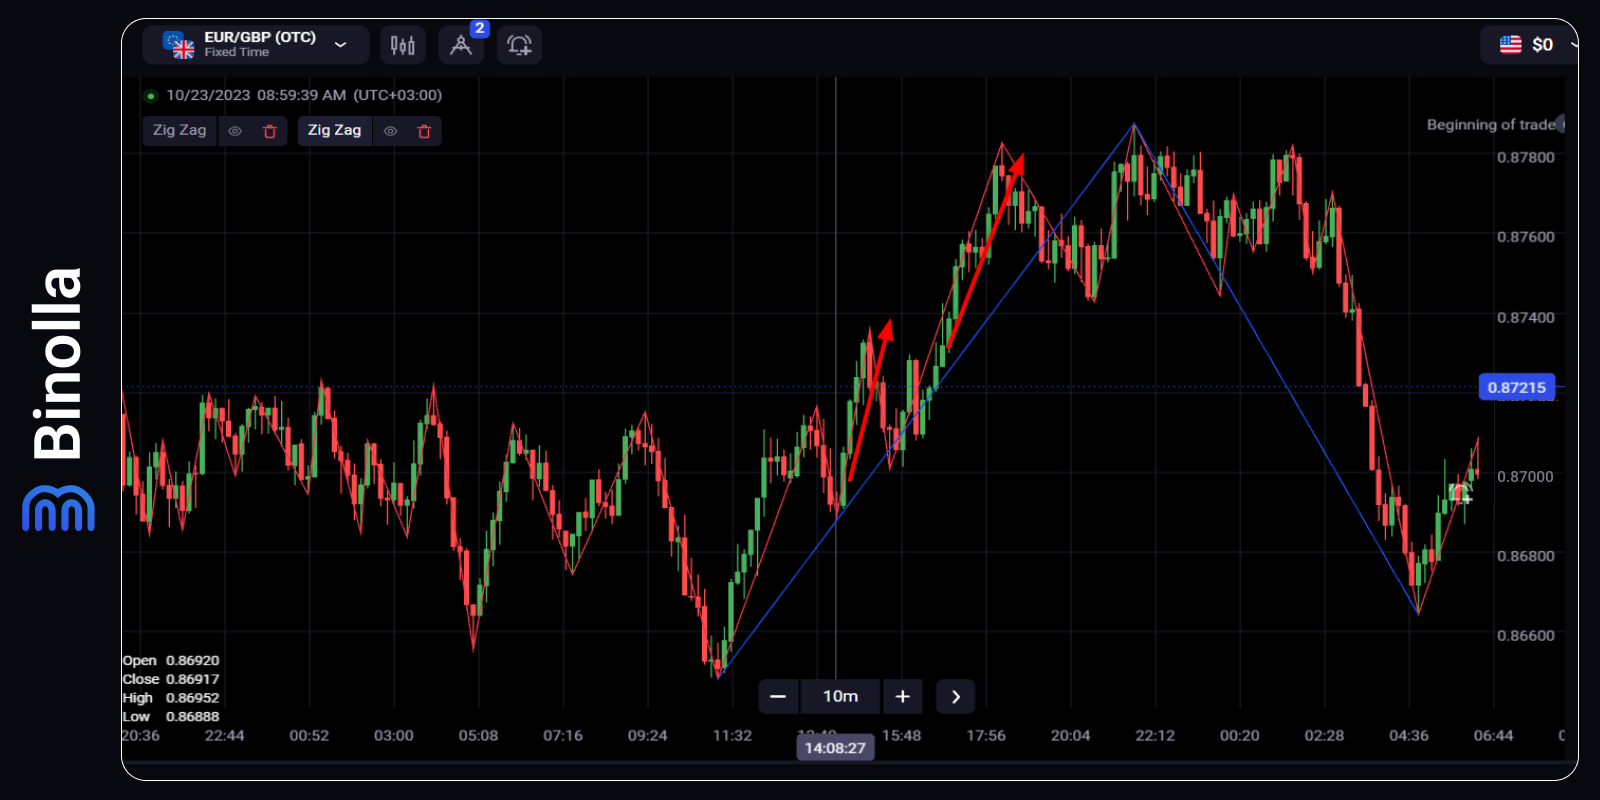Open the indicators and drawing tools icon

click(461, 45)
